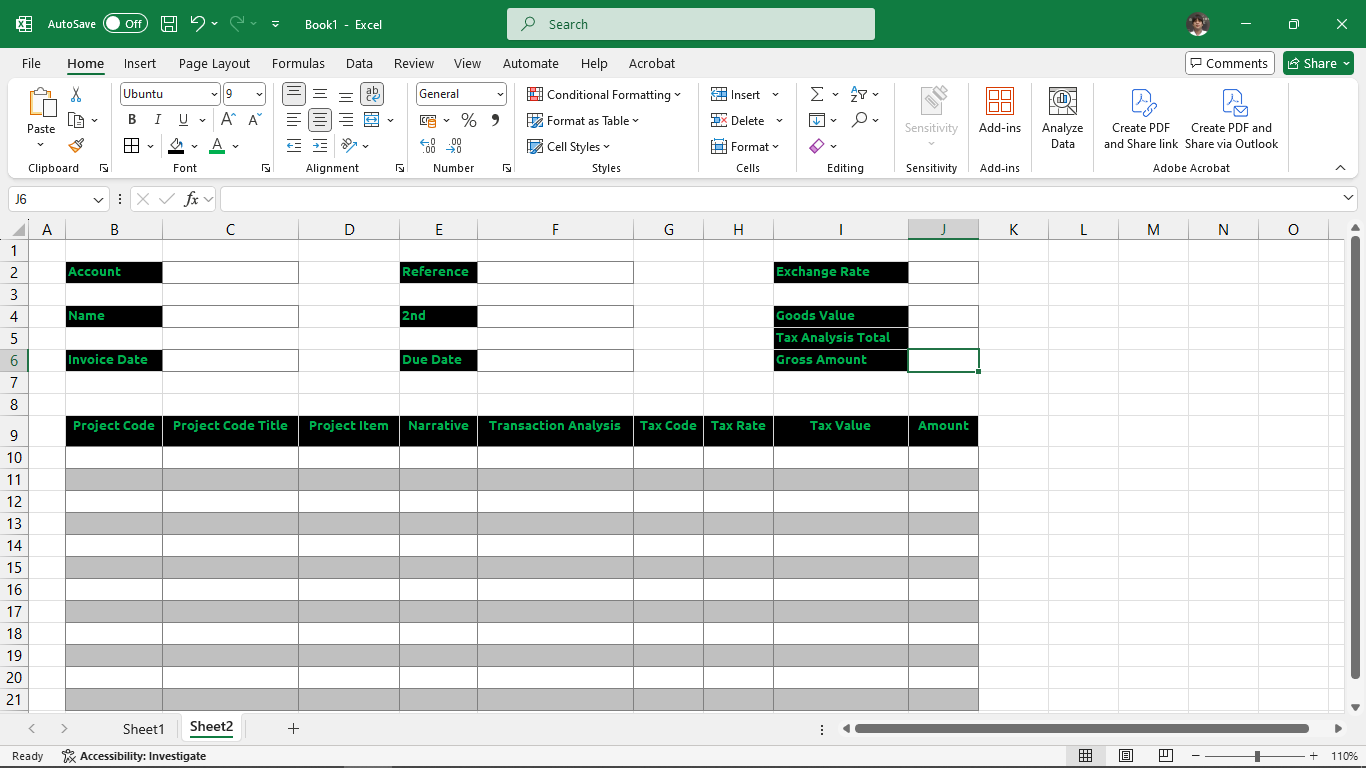1366x768 pixels.
Task: Click the Underline formatting icon
Action: click(x=182, y=120)
